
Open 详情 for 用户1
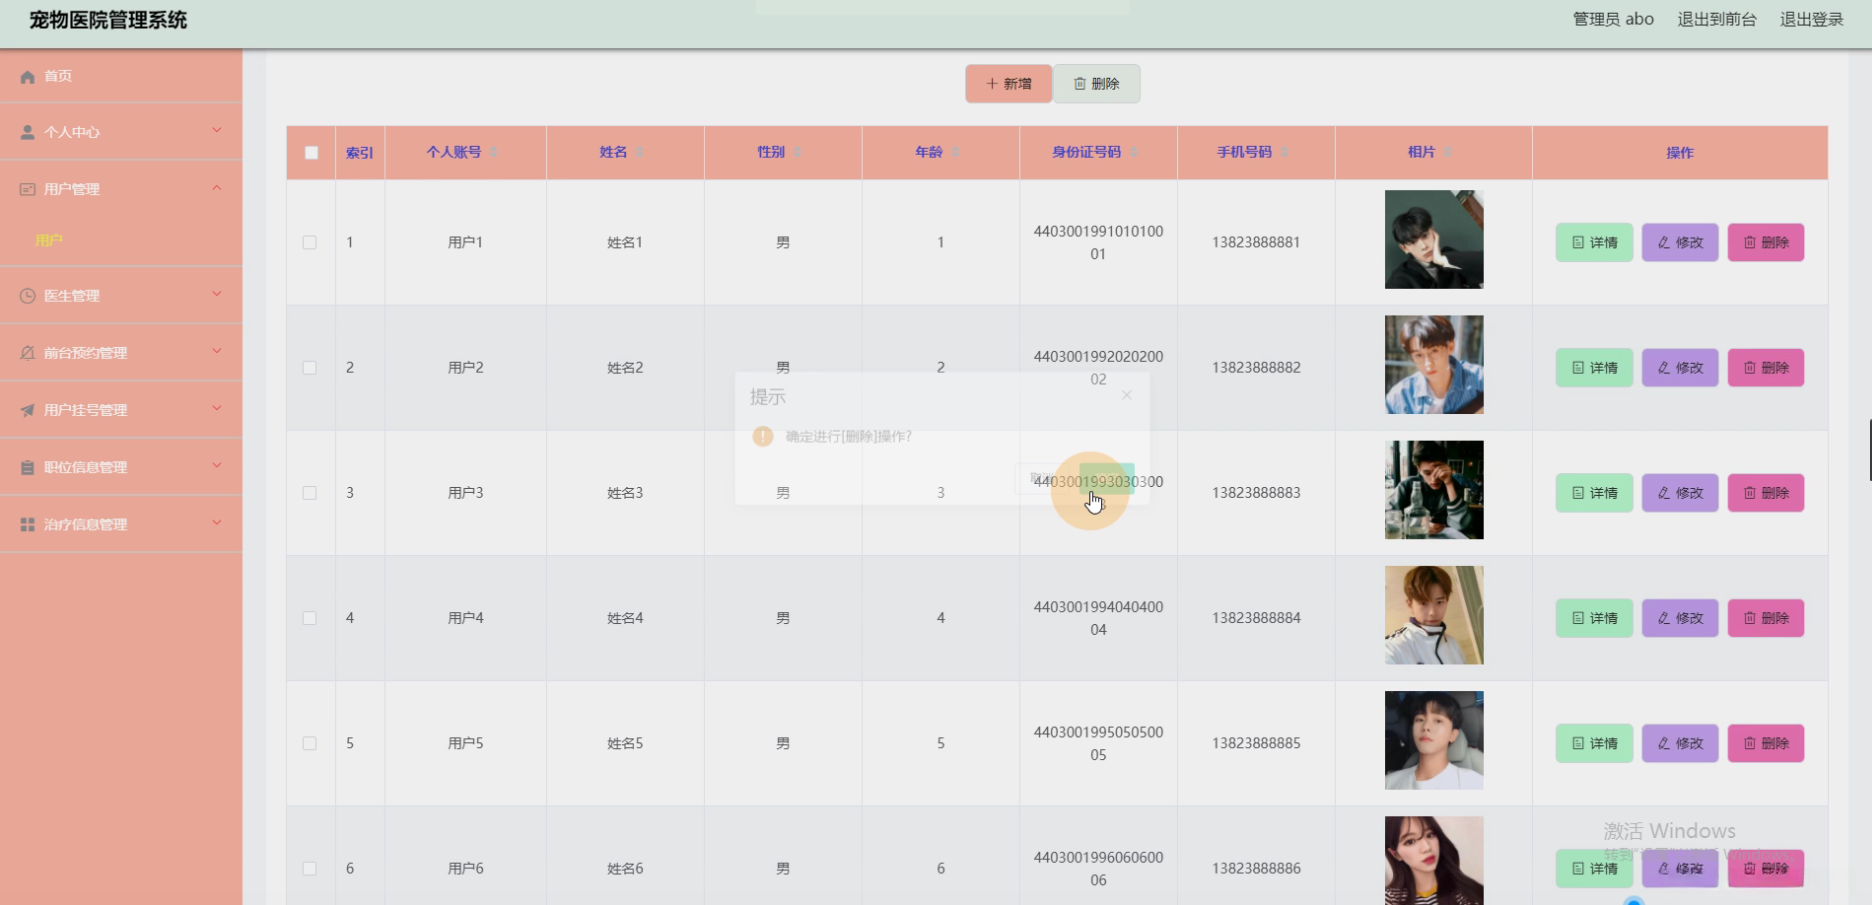pyautogui.click(x=1594, y=243)
